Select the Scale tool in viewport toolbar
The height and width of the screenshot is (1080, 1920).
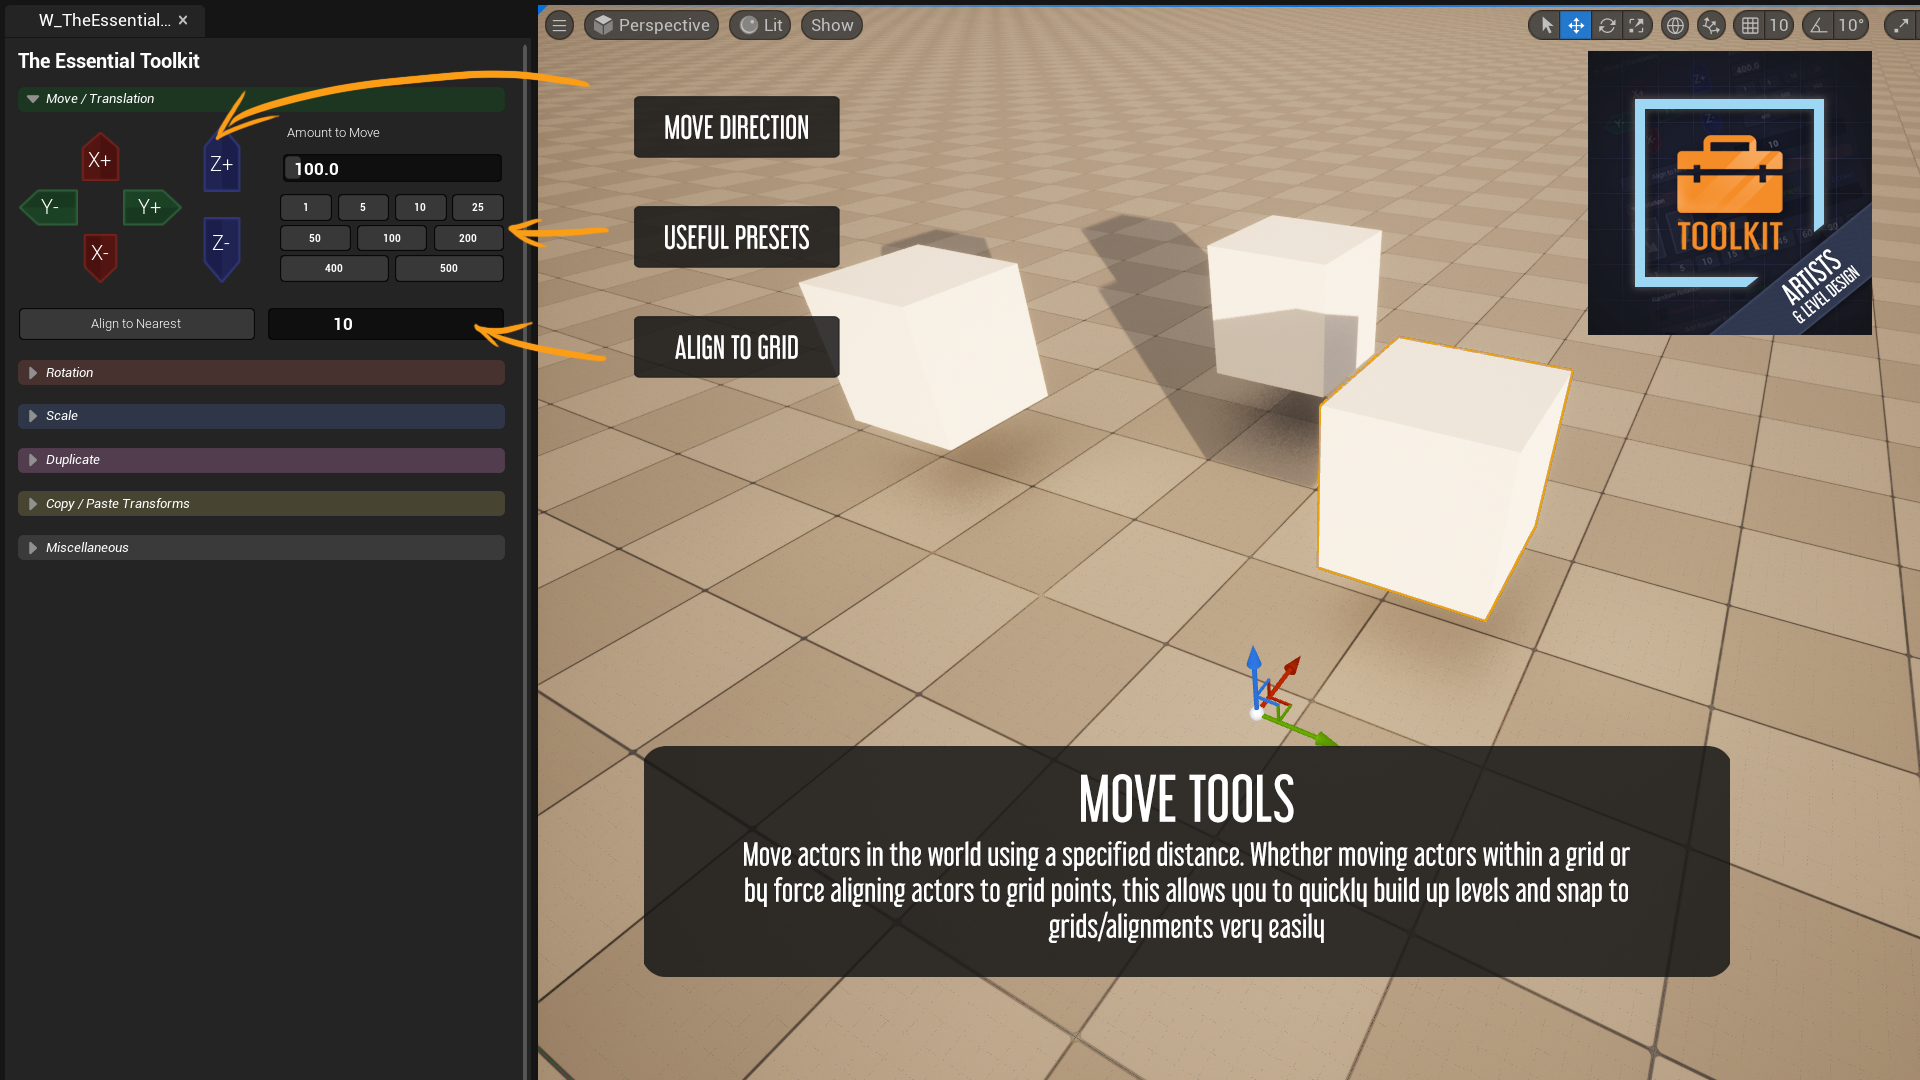coord(1638,25)
